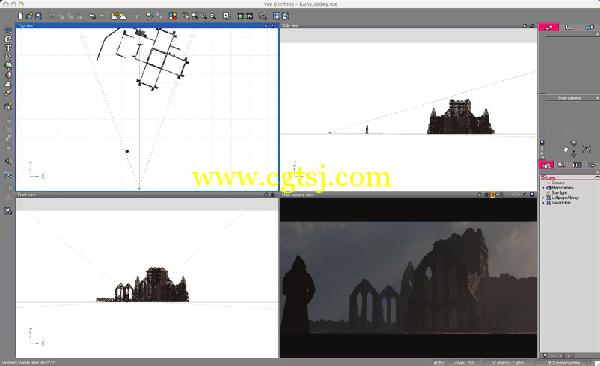Select the Layer 1 entry in browser

click(549, 178)
